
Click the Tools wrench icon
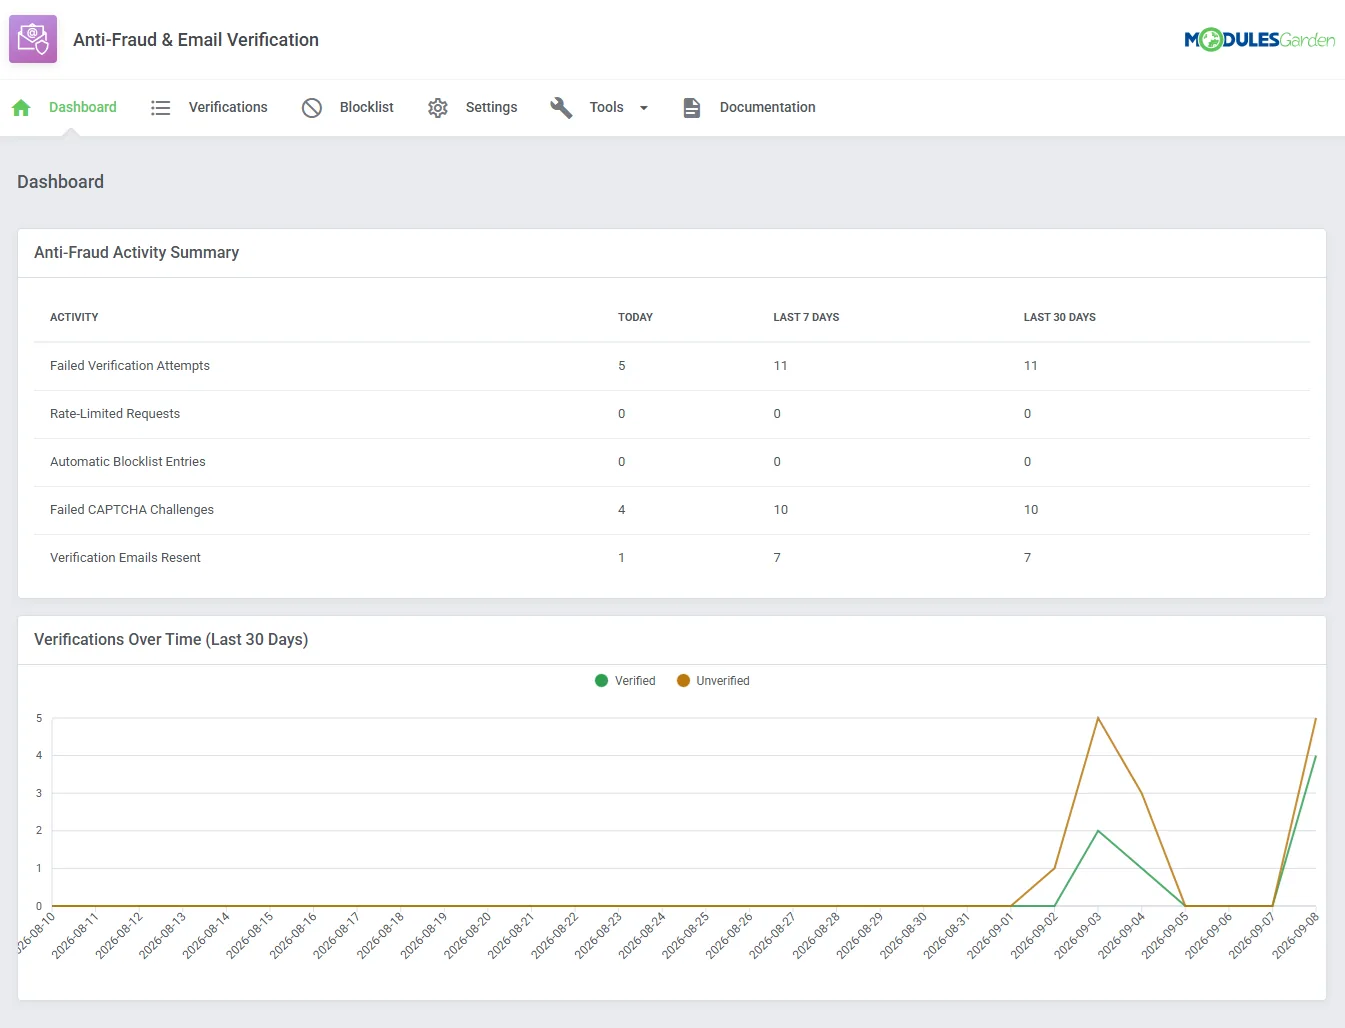[x=561, y=108]
